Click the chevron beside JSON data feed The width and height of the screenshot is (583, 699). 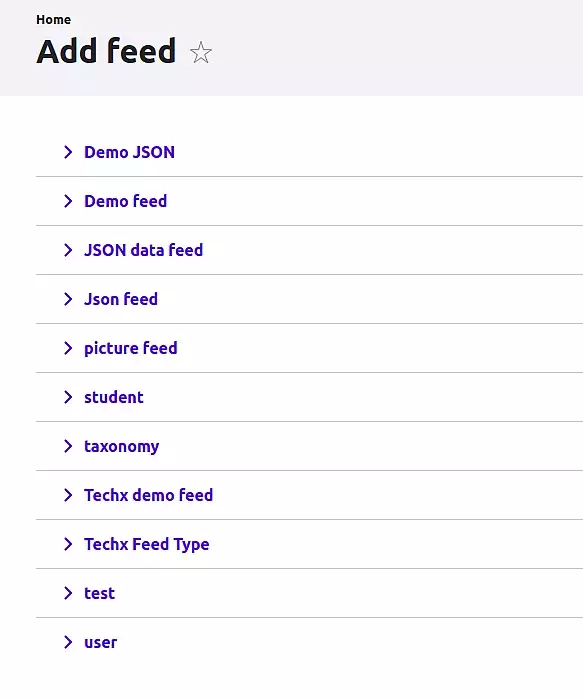(68, 250)
